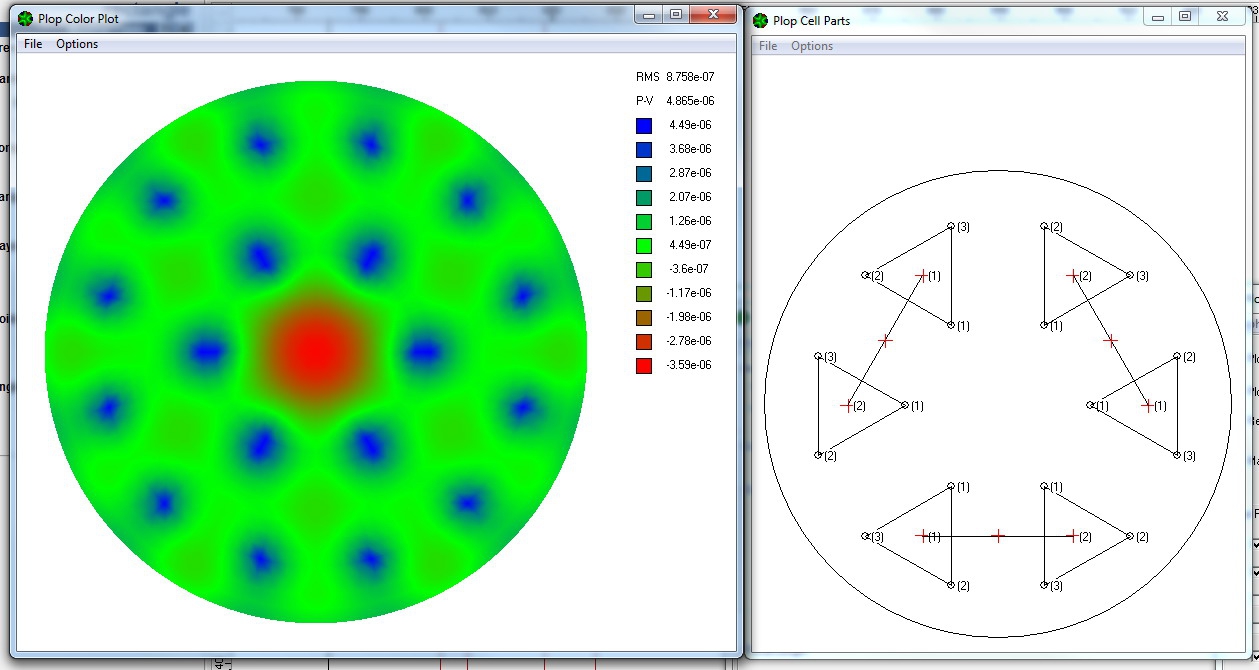Screen dimensions: 1259x670
Task: Open File menu in Plop Cell Parts window
Action: pyautogui.click(x=768, y=46)
